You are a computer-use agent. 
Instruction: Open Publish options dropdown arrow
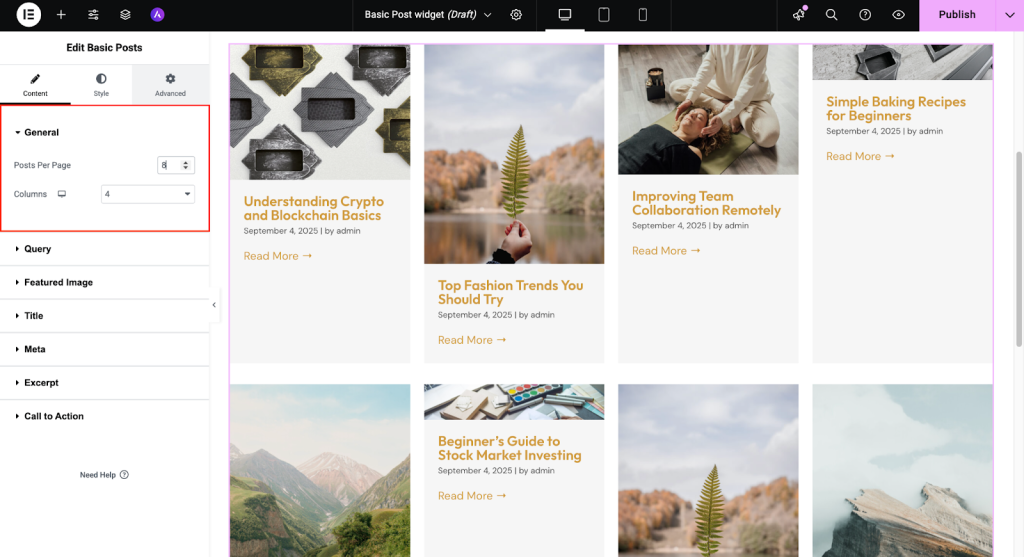(1008, 15)
